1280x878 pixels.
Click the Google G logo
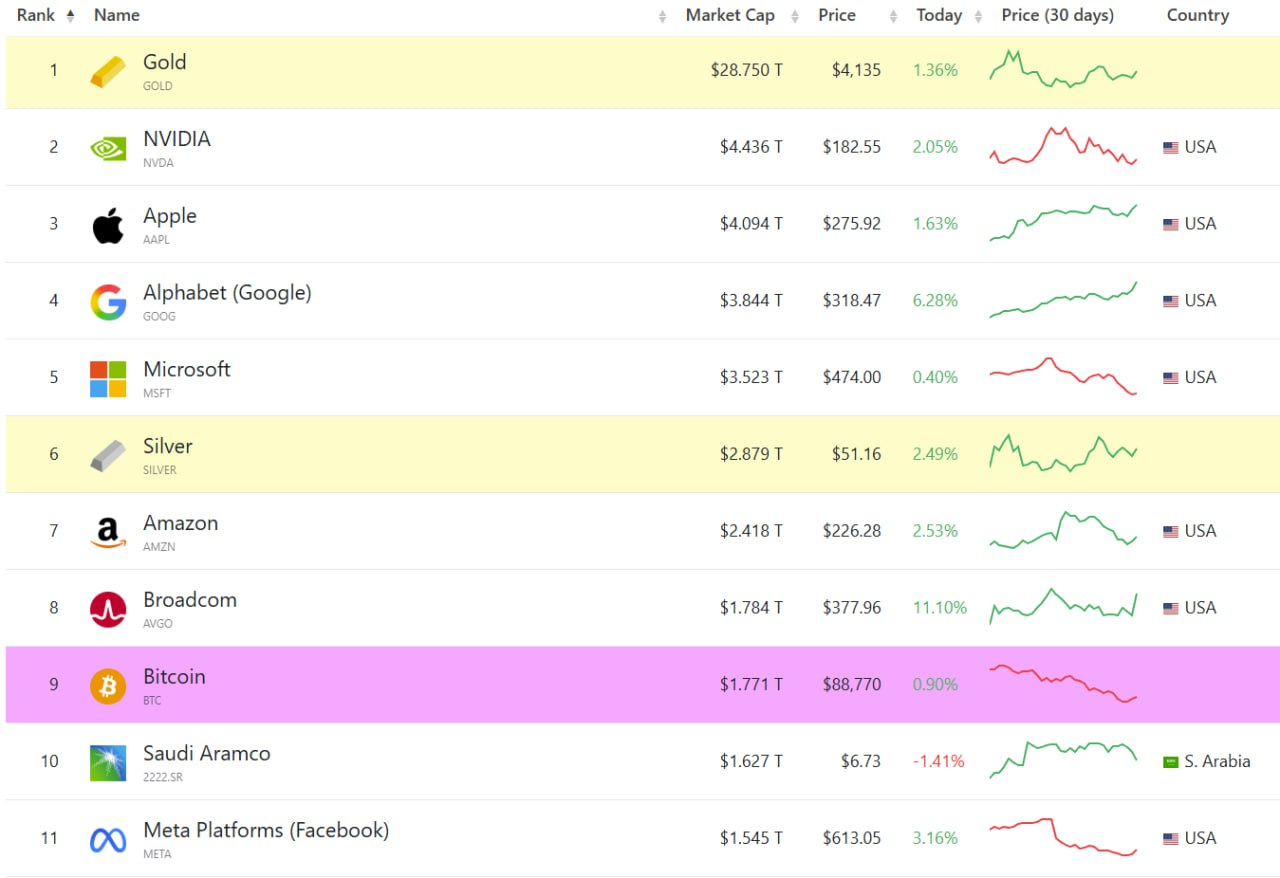tap(108, 302)
